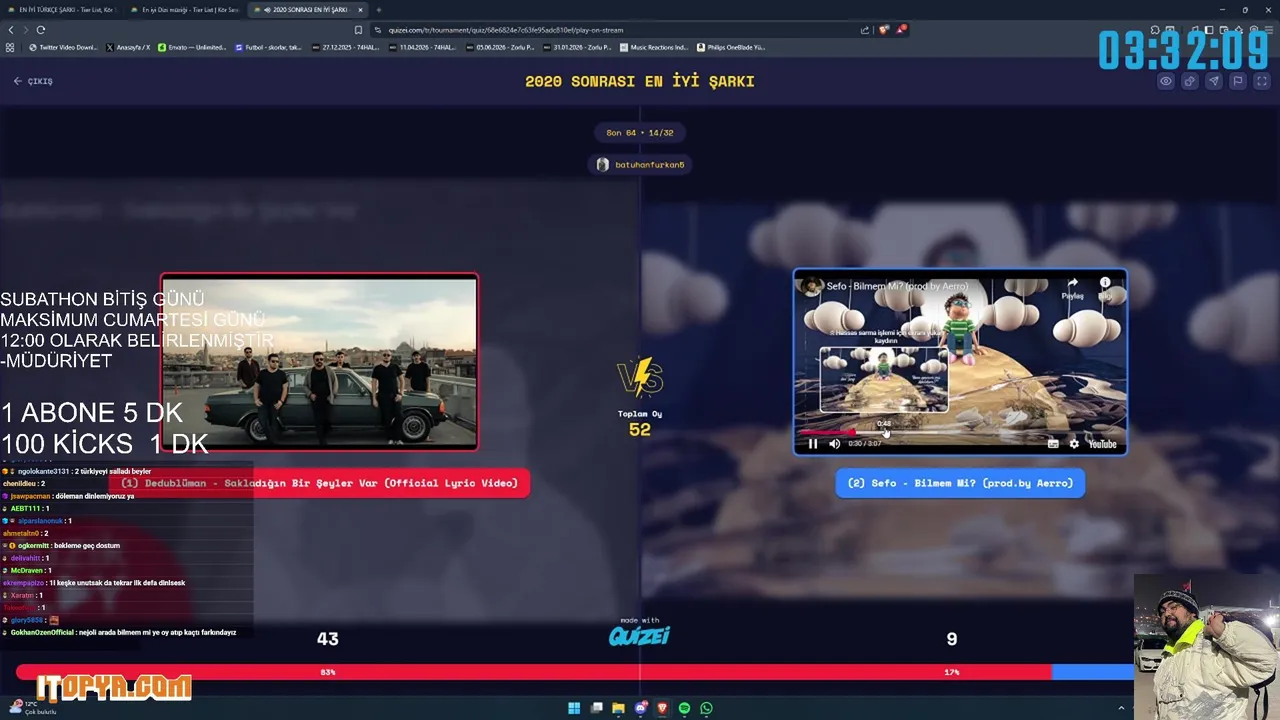Open Spotify from the taskbar
This screenshot has height=720, width=1280.
684,708
